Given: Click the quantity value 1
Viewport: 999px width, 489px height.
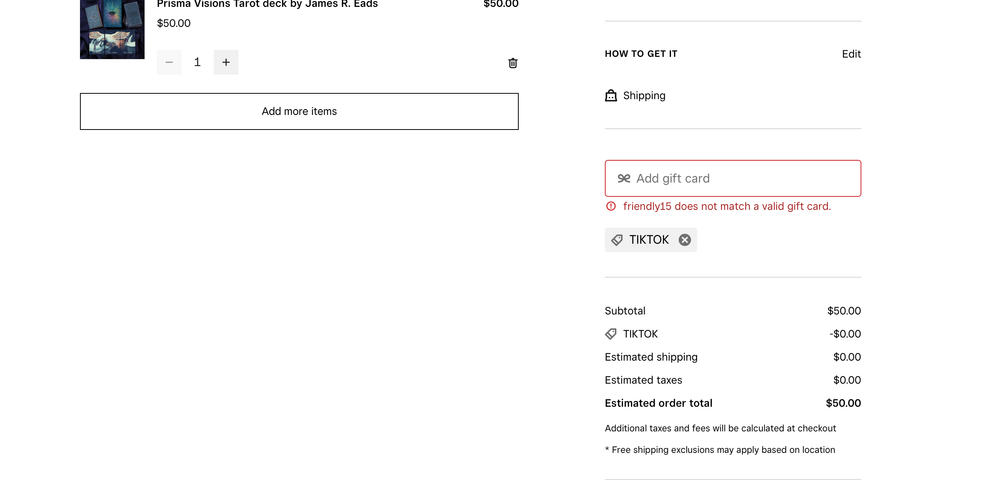Looking at the screenshot, I should pos(197,63).
